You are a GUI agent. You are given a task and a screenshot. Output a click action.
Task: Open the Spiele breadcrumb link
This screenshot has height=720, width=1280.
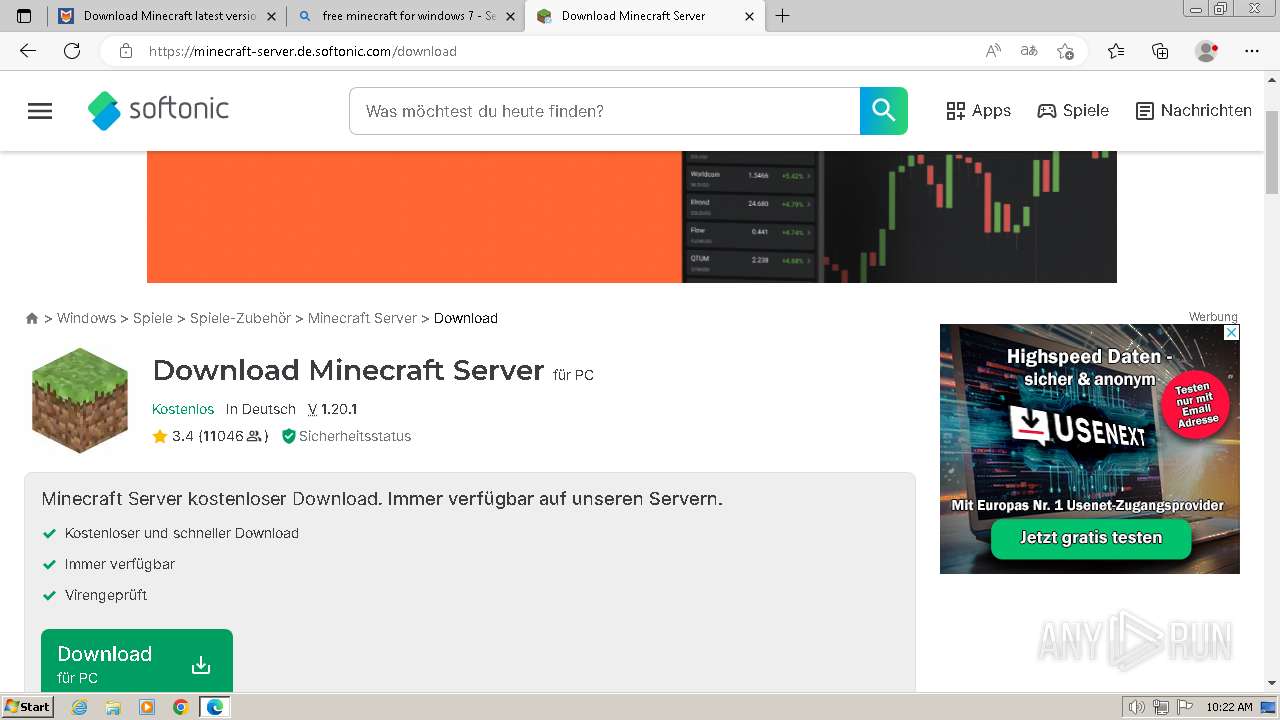pyautogui.click(x=153, y=318)
